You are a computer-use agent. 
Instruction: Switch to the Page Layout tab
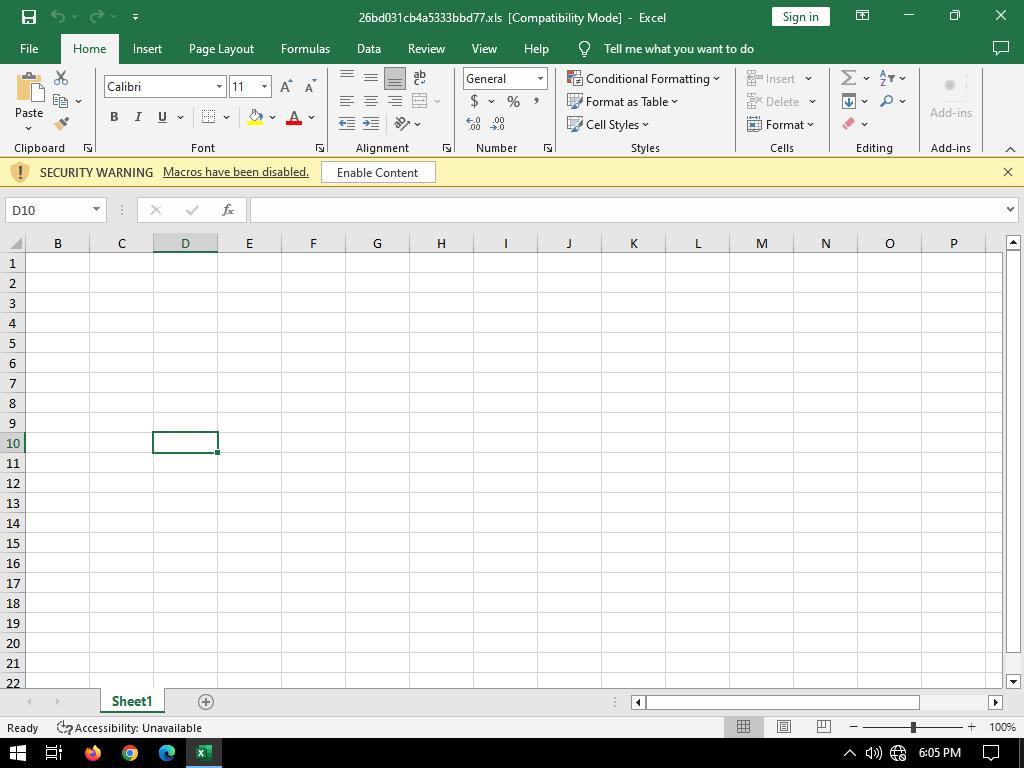click(x=221, y=48)
